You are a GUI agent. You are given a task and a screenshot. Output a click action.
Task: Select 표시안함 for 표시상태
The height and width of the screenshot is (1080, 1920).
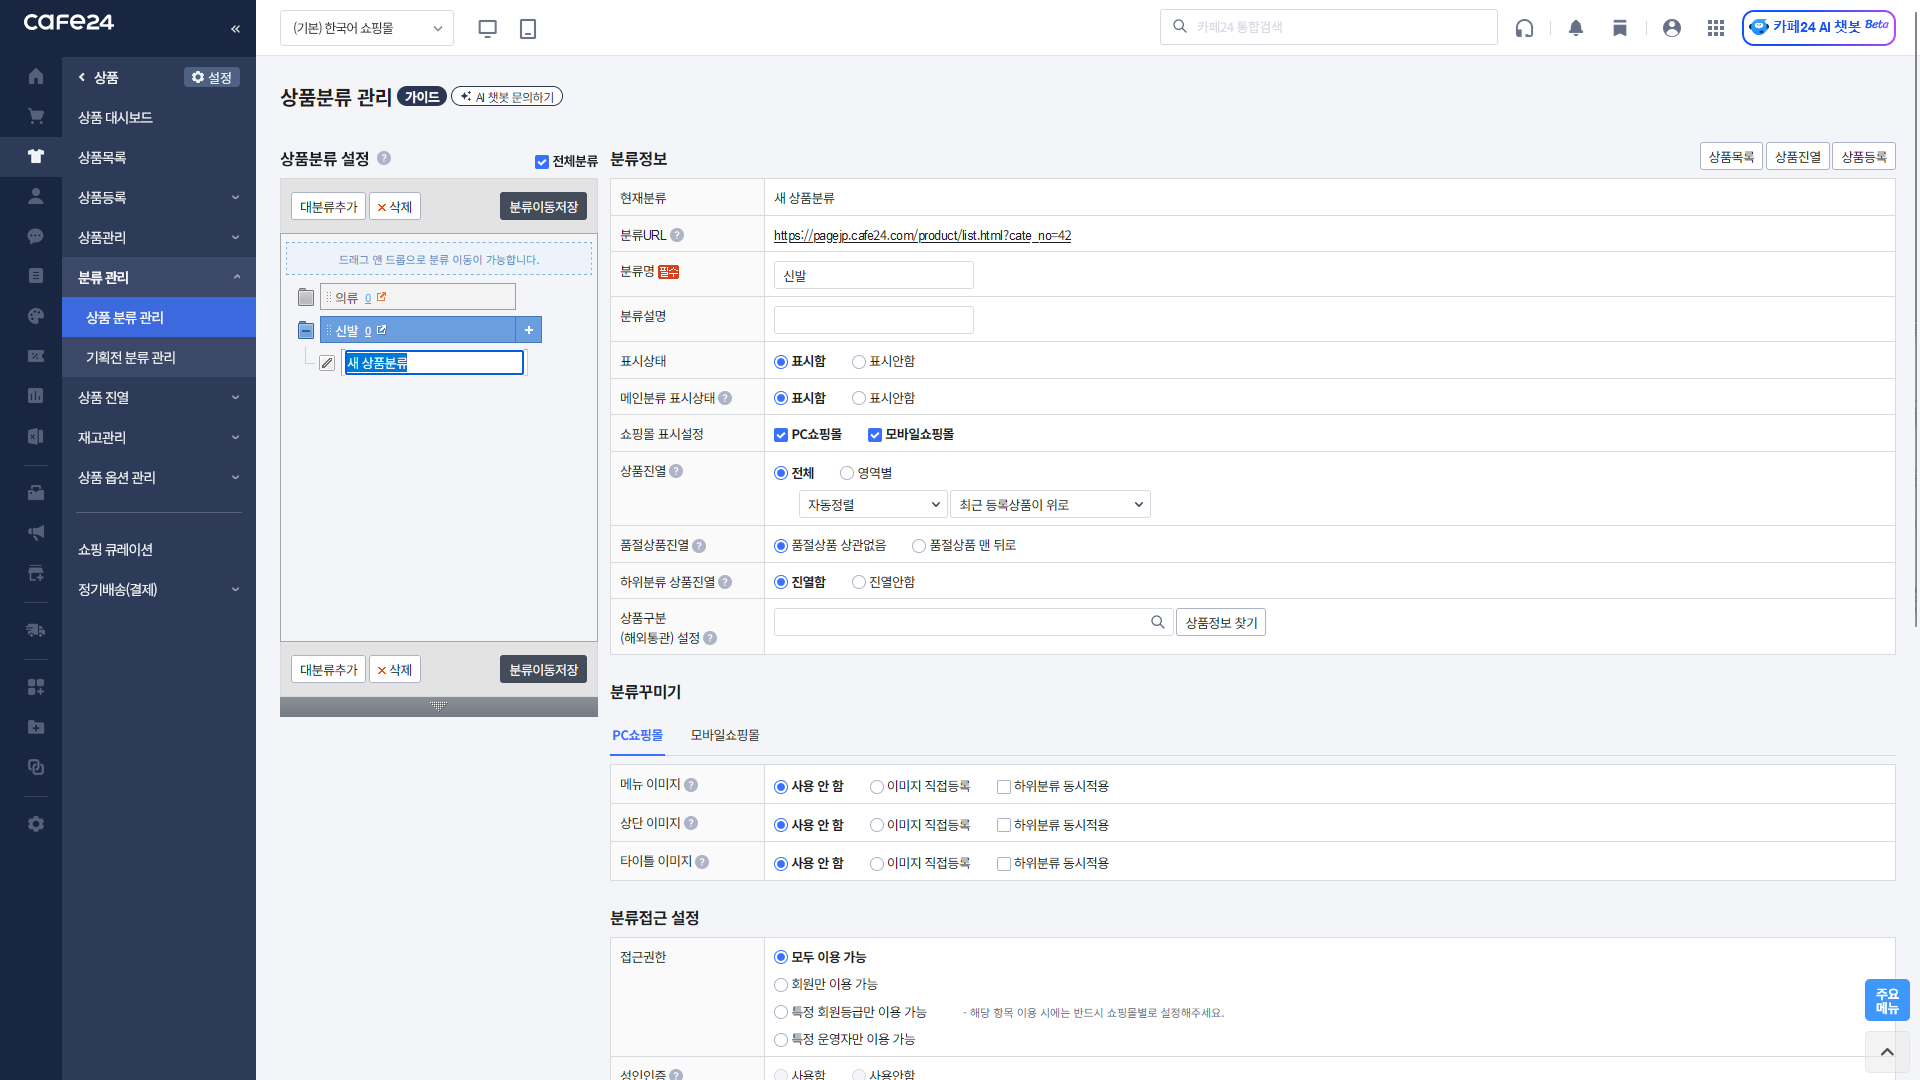pos(859,362)
